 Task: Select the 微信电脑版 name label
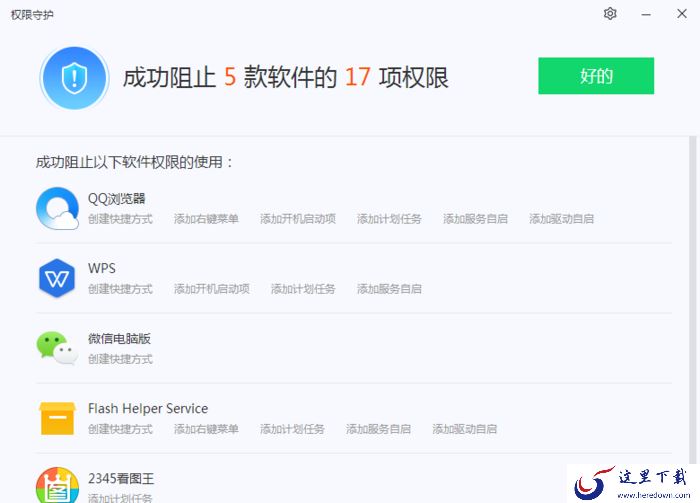tap(119, 339)
